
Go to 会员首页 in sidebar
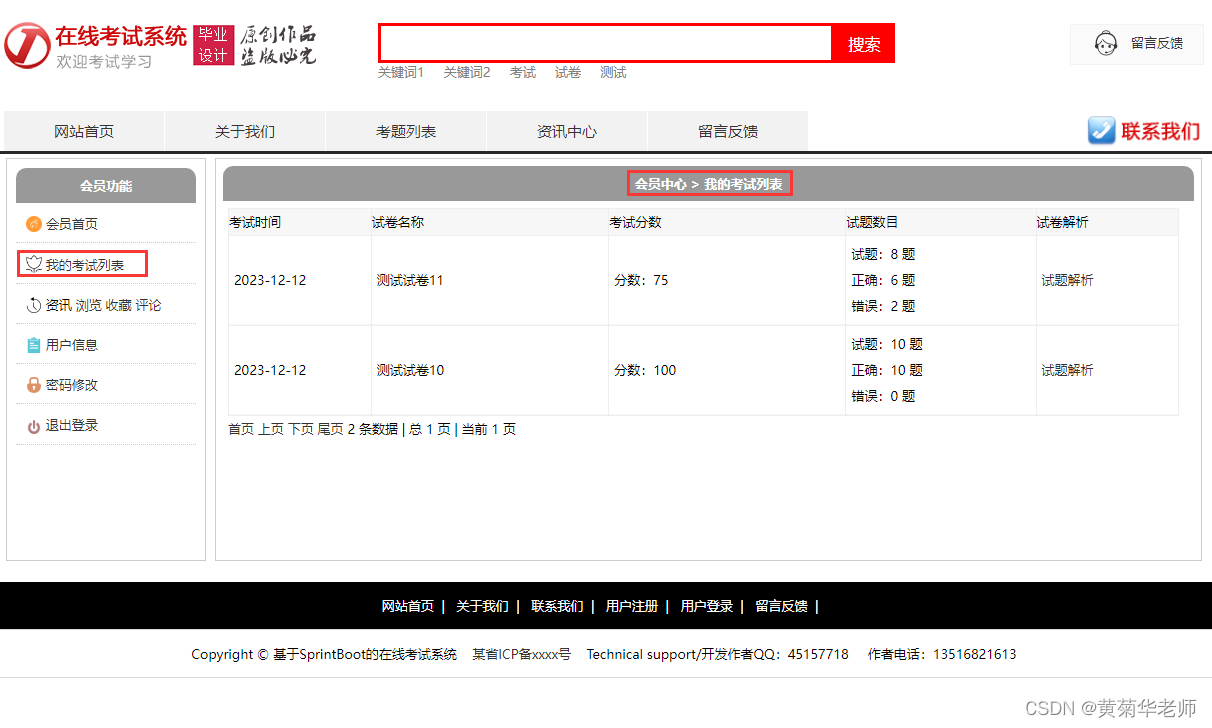pyautogui.click(x=72, y=224)
